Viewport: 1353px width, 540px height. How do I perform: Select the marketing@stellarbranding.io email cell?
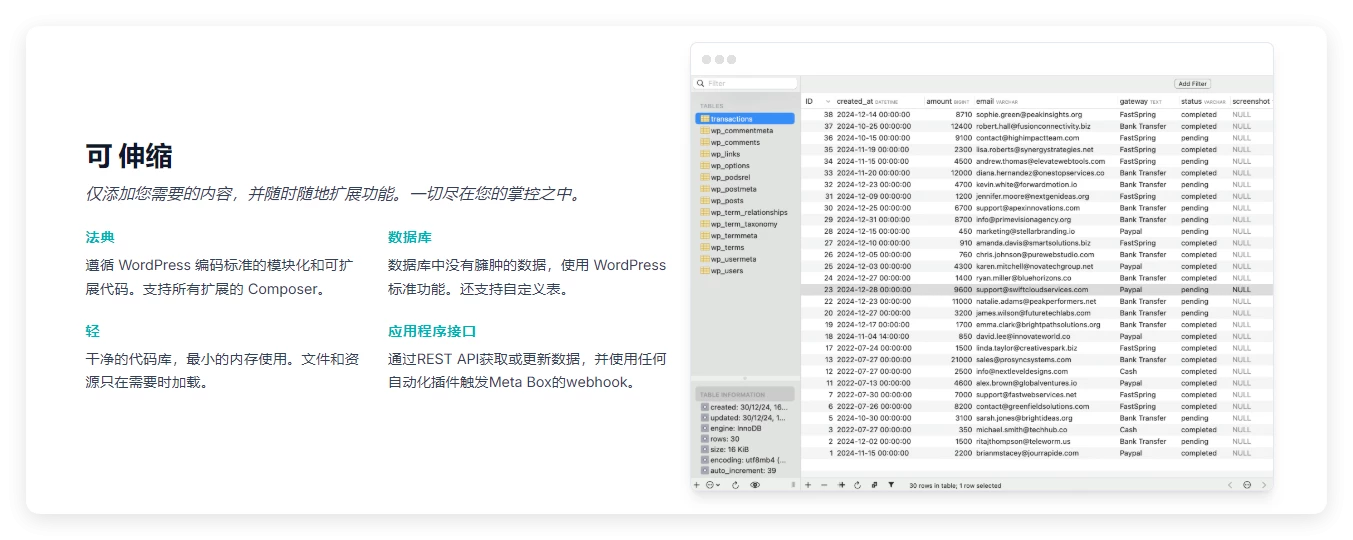click(x=1027, y=231)
